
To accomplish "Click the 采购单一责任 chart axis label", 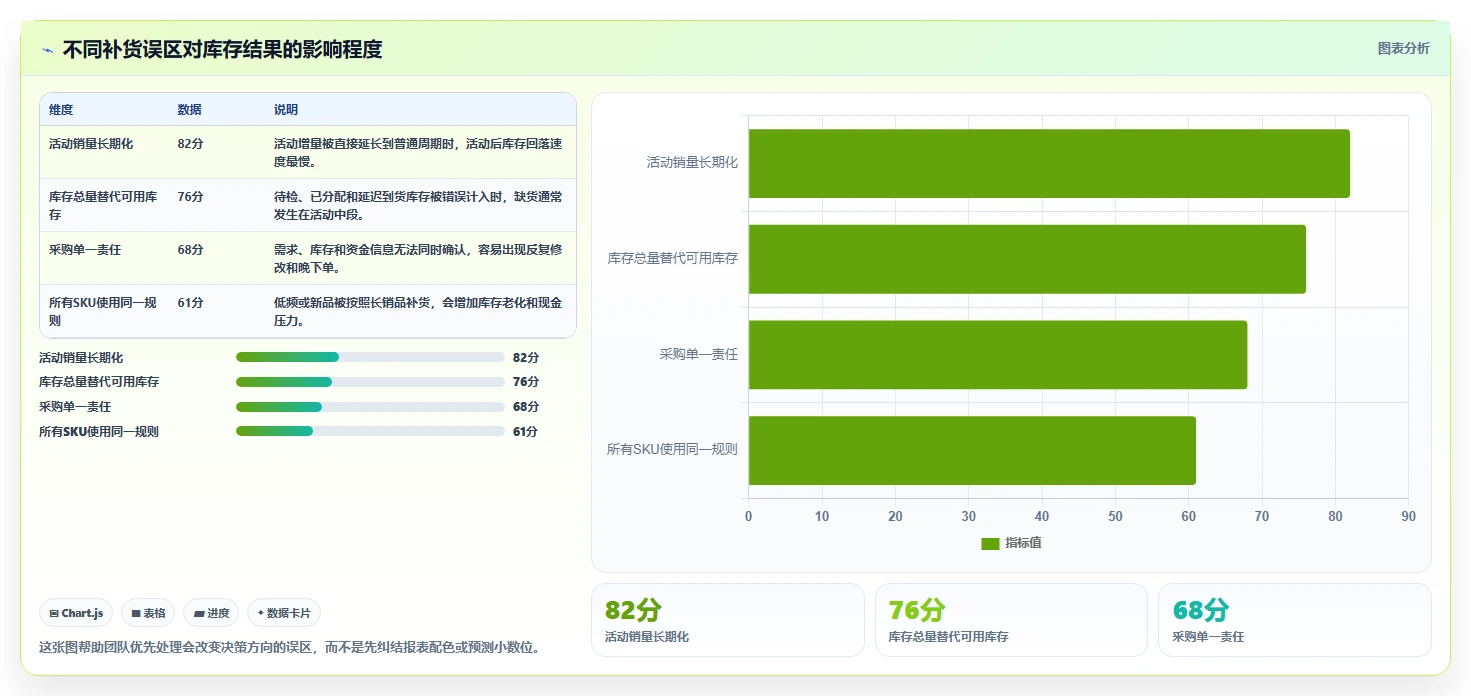I will coord(699,354).
